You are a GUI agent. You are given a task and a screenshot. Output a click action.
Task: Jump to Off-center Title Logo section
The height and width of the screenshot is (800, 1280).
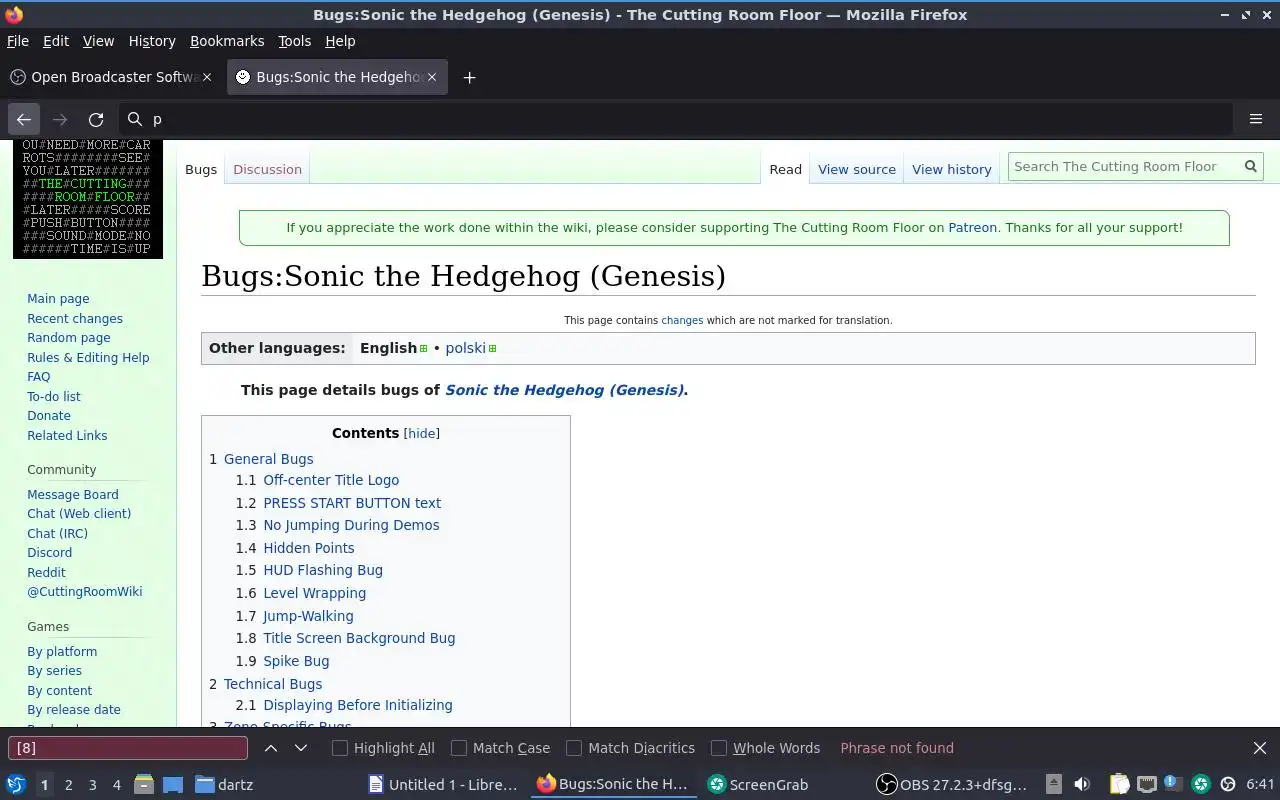pyautogui.click(x=331, y=480)
